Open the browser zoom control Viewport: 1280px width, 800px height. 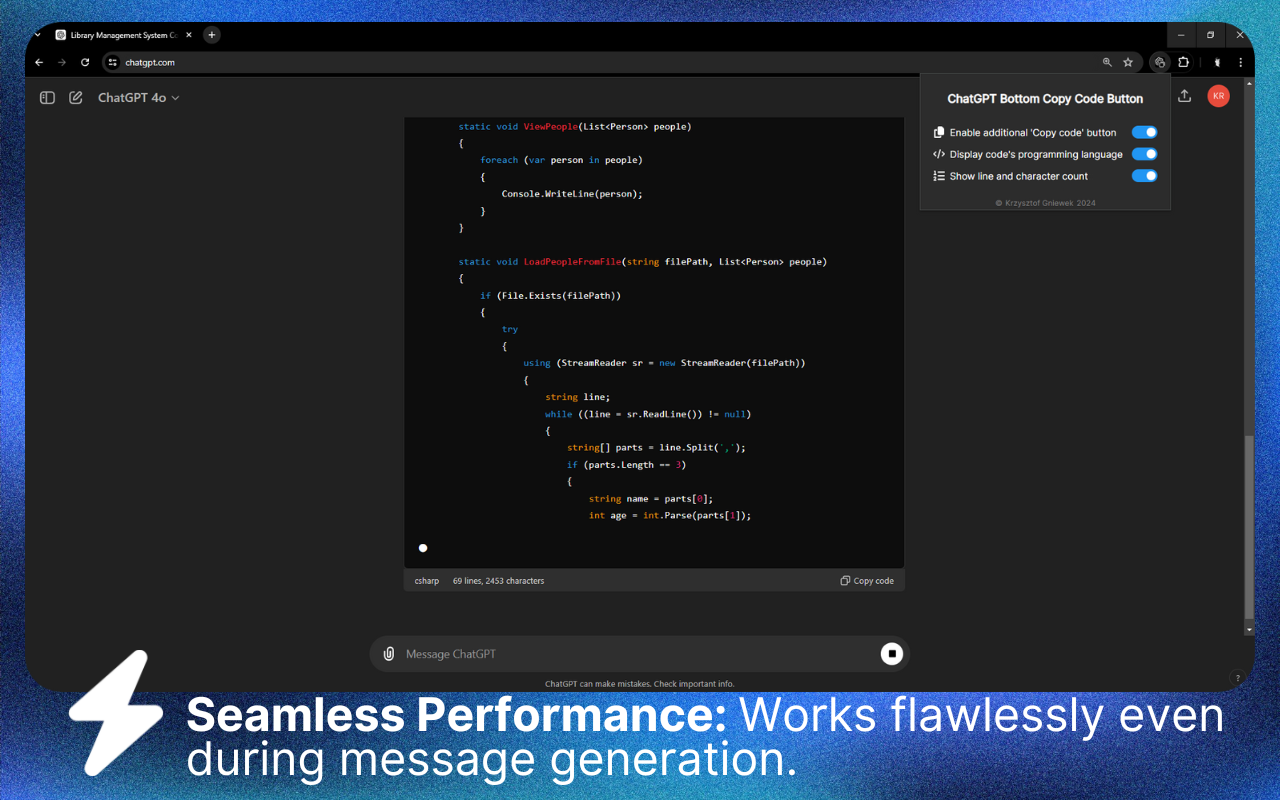1107,62
